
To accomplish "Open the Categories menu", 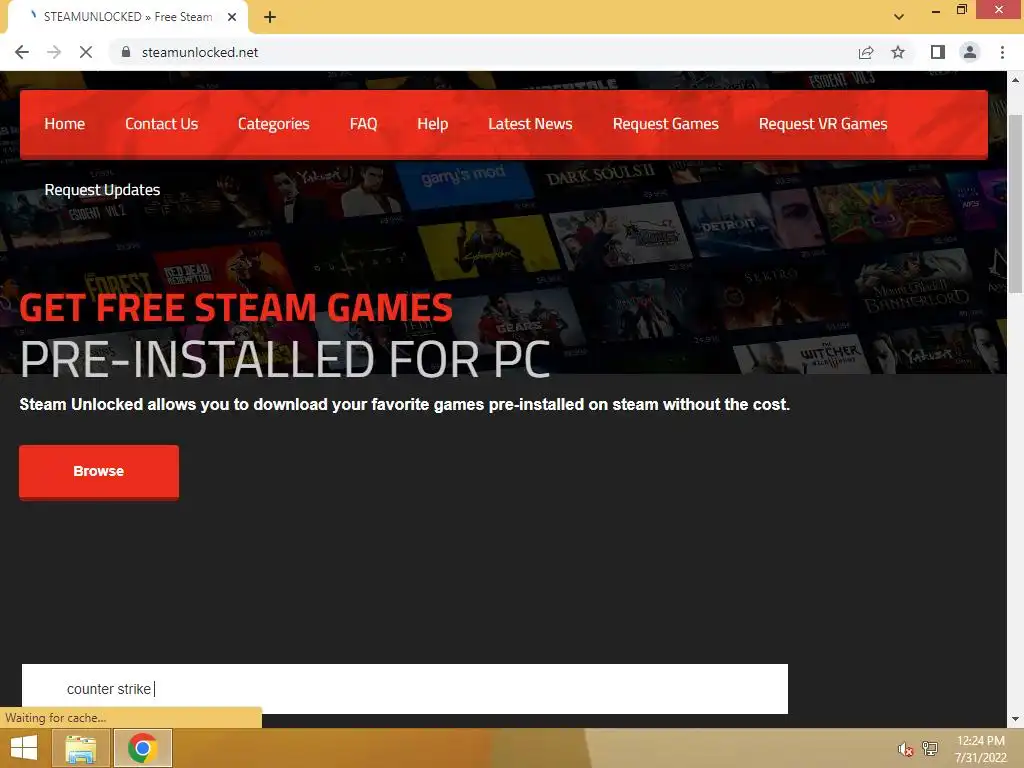I will 274,124.
